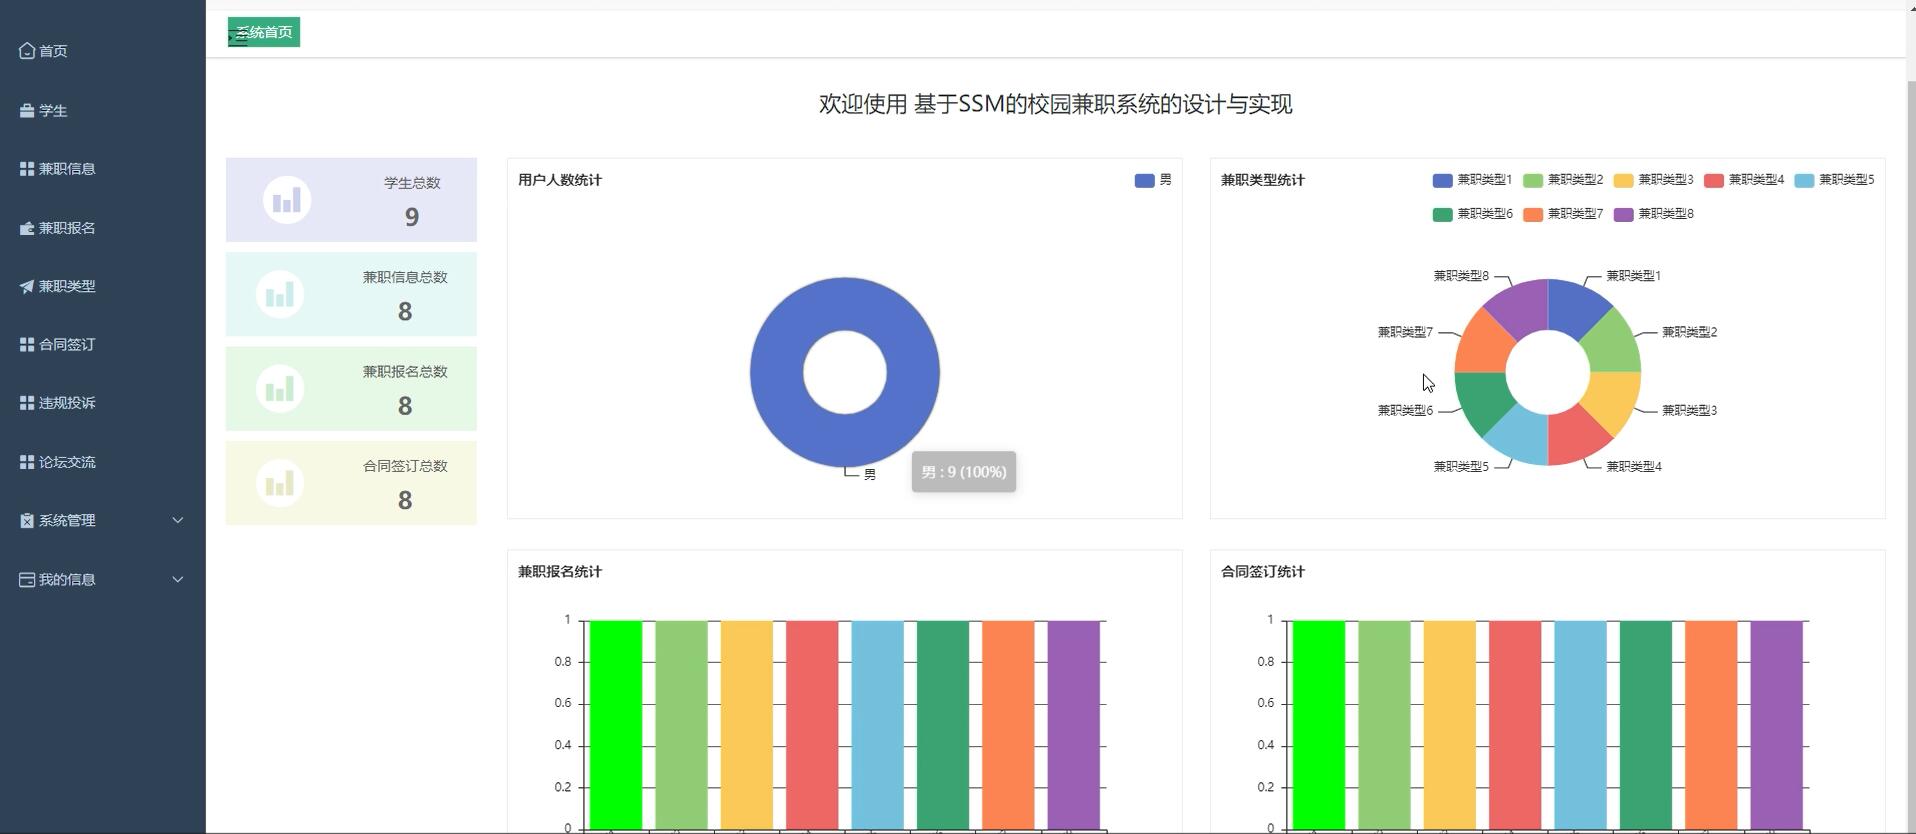Click the 用户人数统计 chart title
Screen dimensions: 1916x834
click(x=560, y=180)
